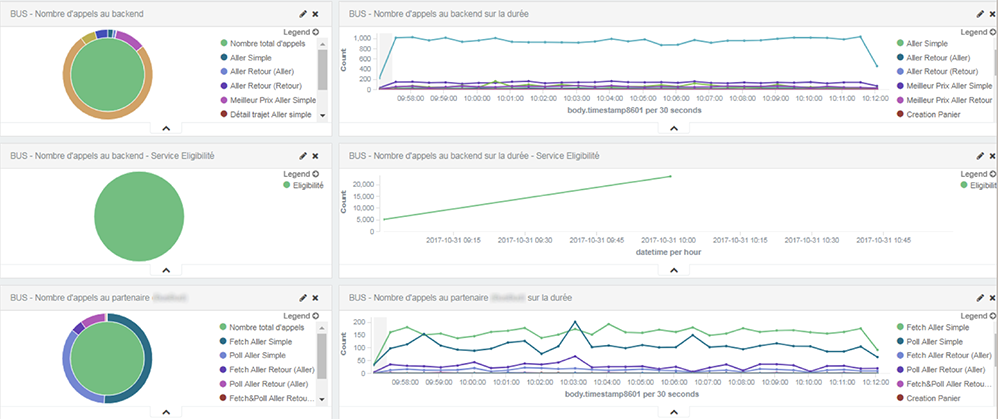Select 'Eligibilit' legend entry in the hourly line panel
The height and width of the screenshot is (419, 1000).
click(x=978, y=186)
